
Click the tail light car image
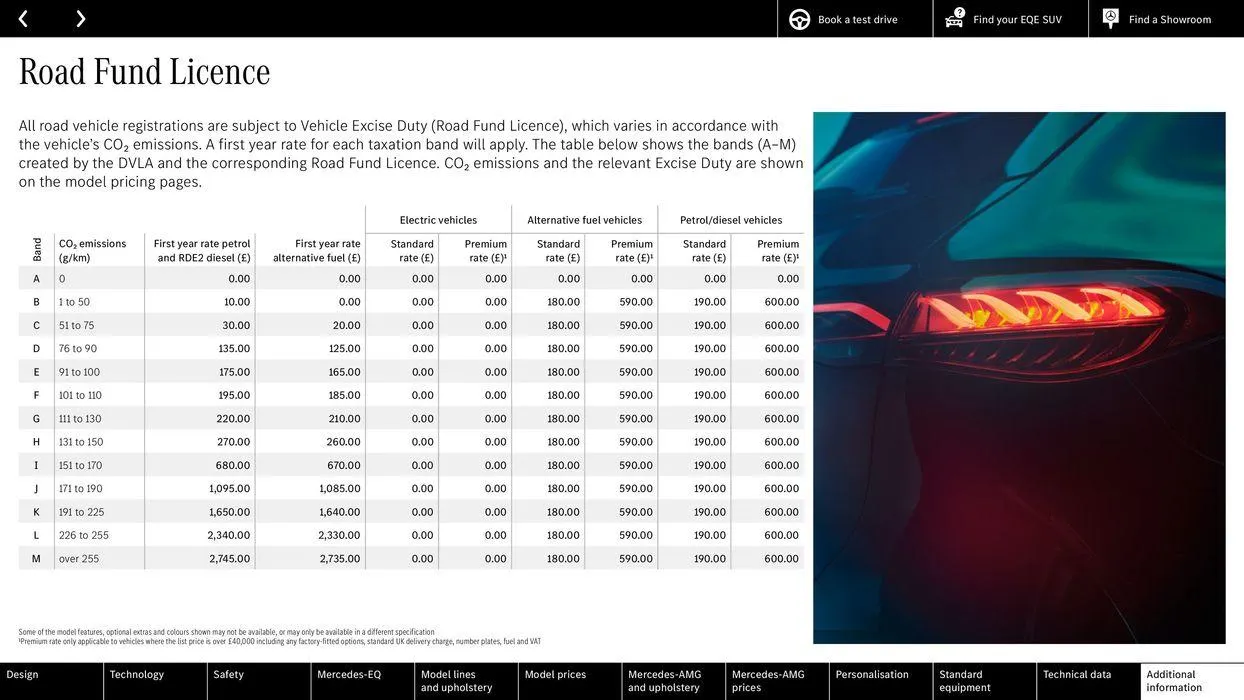[1019, 378]
